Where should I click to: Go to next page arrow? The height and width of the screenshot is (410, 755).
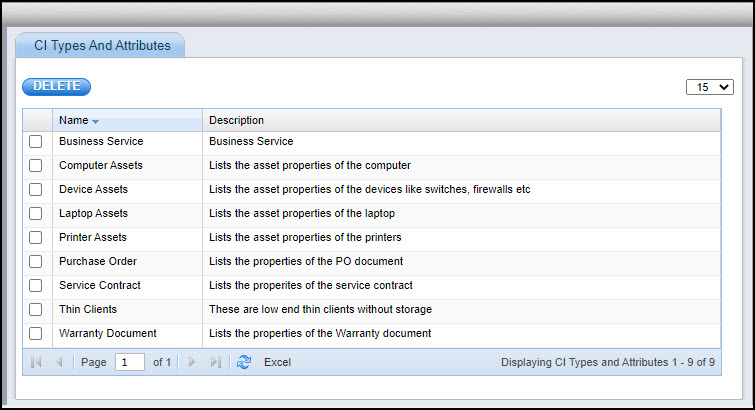pos(192,362)
